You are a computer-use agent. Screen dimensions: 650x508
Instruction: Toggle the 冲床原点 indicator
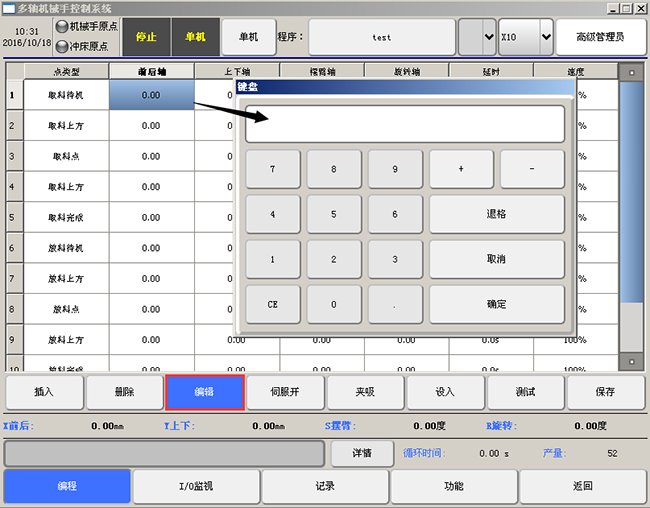tap(88, 46)
